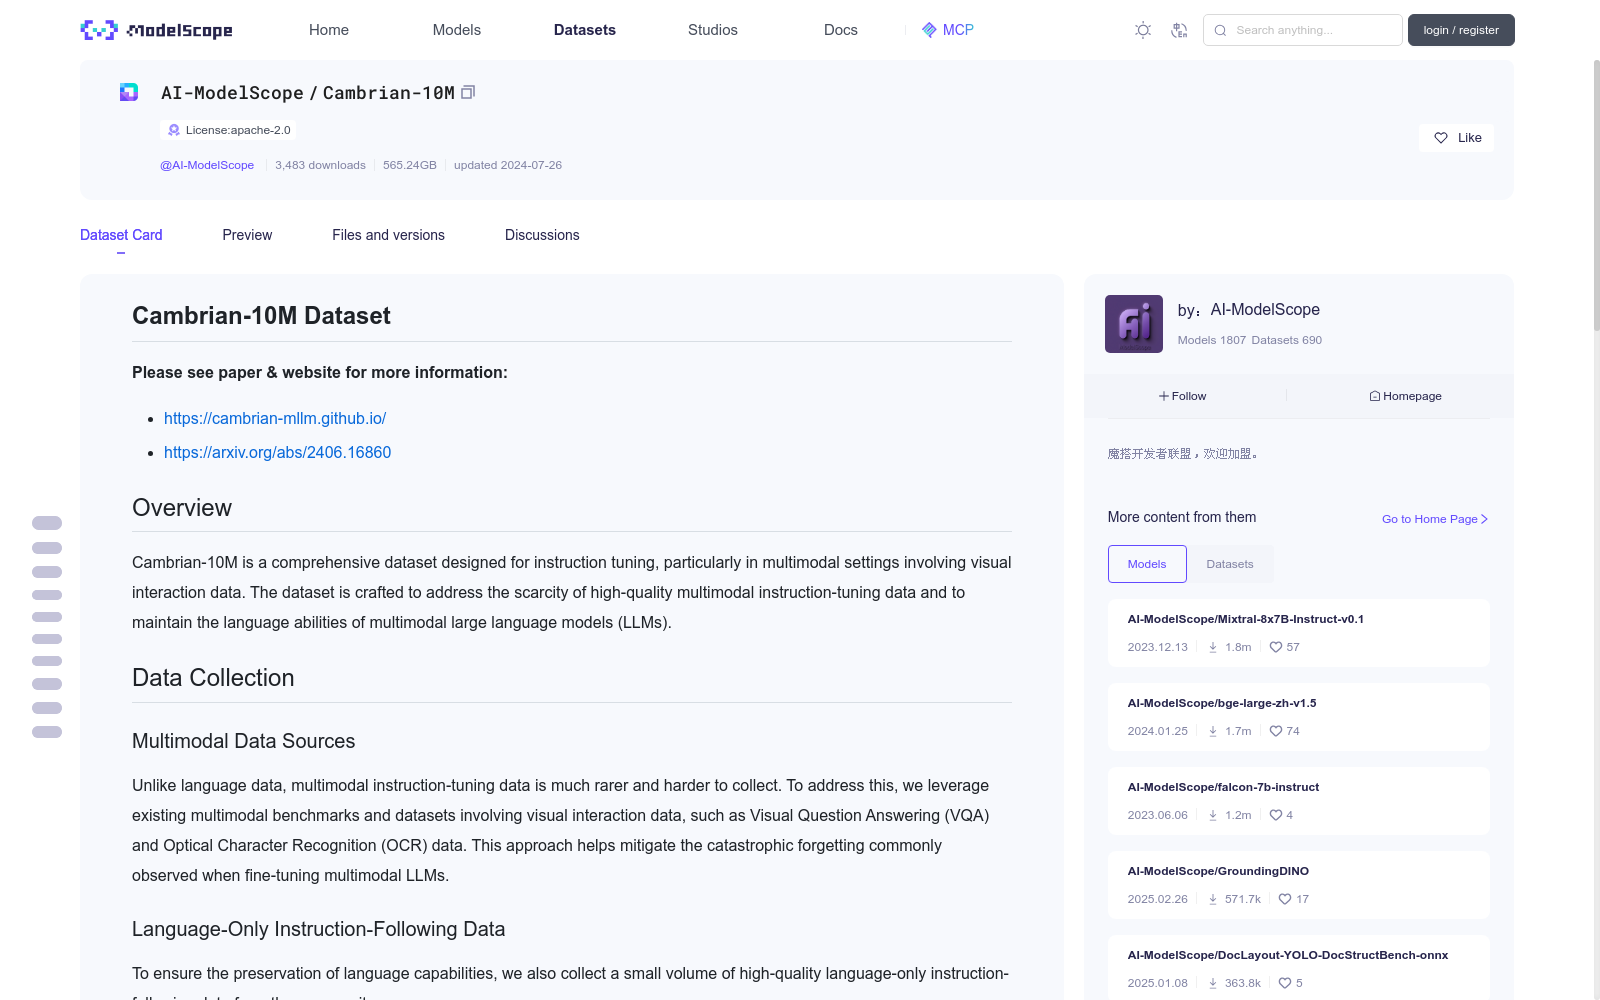This screenshot has height=1000, width=1600.
Task: Click the download icon on falcon-7b-instruct card
Action: tap(1213, 815)
